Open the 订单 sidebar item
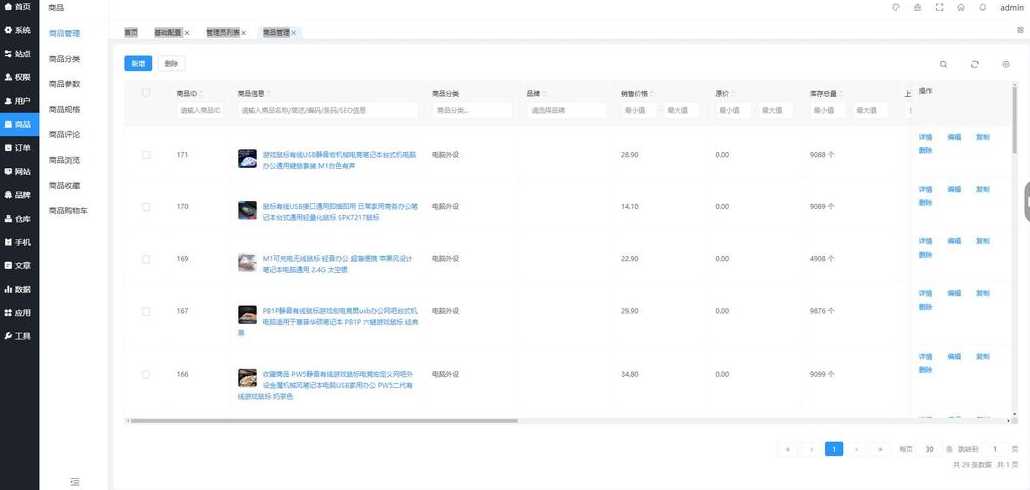 [18, 148]
